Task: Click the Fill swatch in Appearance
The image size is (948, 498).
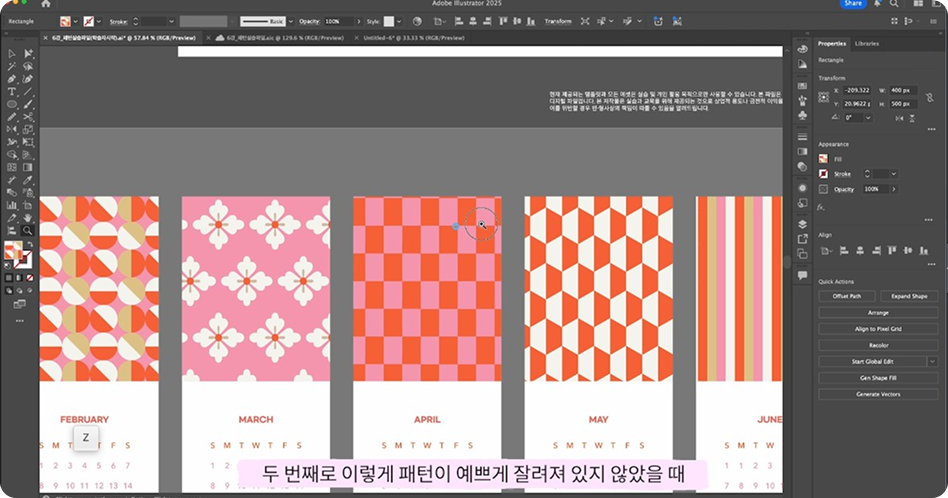Action: tap(824, 159)
